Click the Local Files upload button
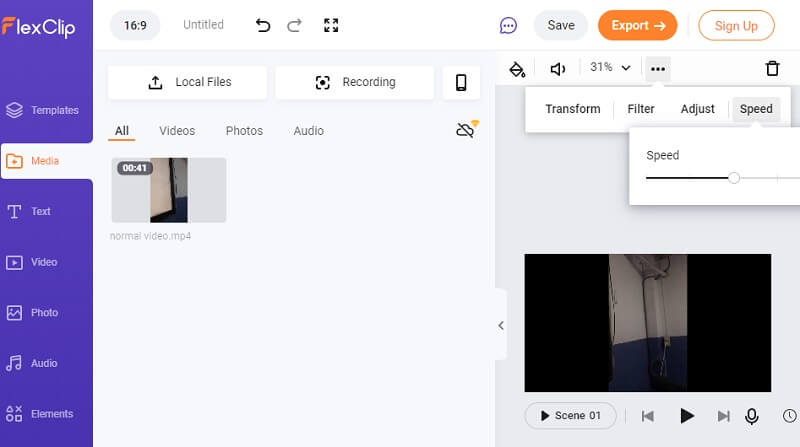 click(188, 83)
